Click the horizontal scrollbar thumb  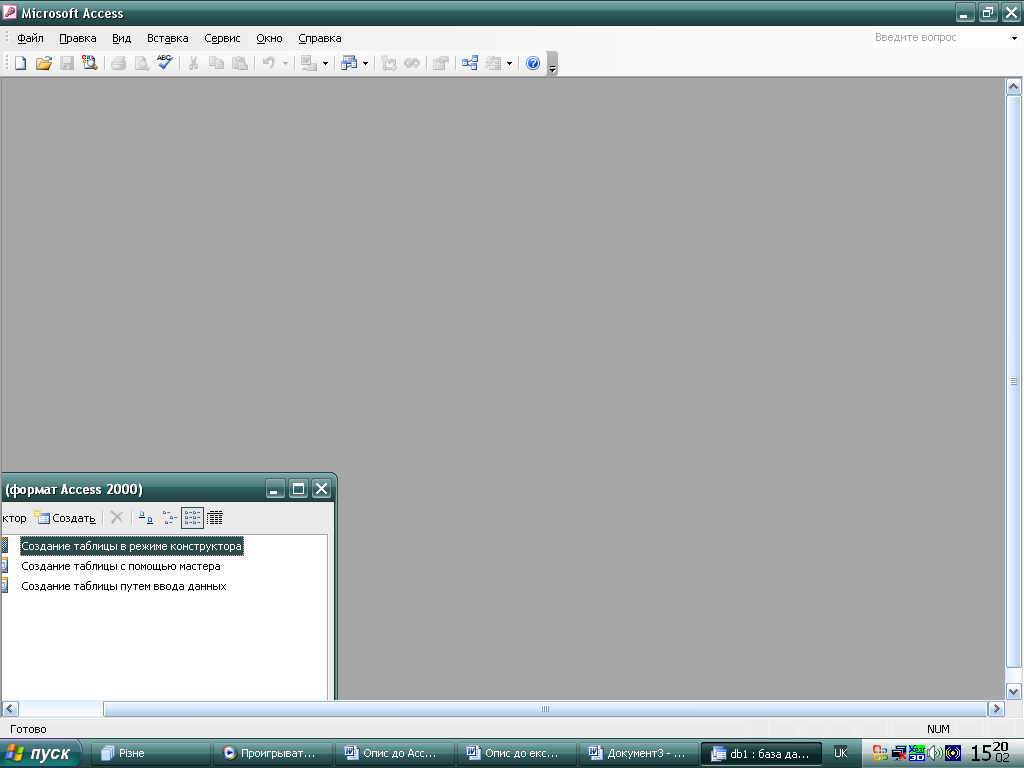pyautogui.click(x=545, y=709)
